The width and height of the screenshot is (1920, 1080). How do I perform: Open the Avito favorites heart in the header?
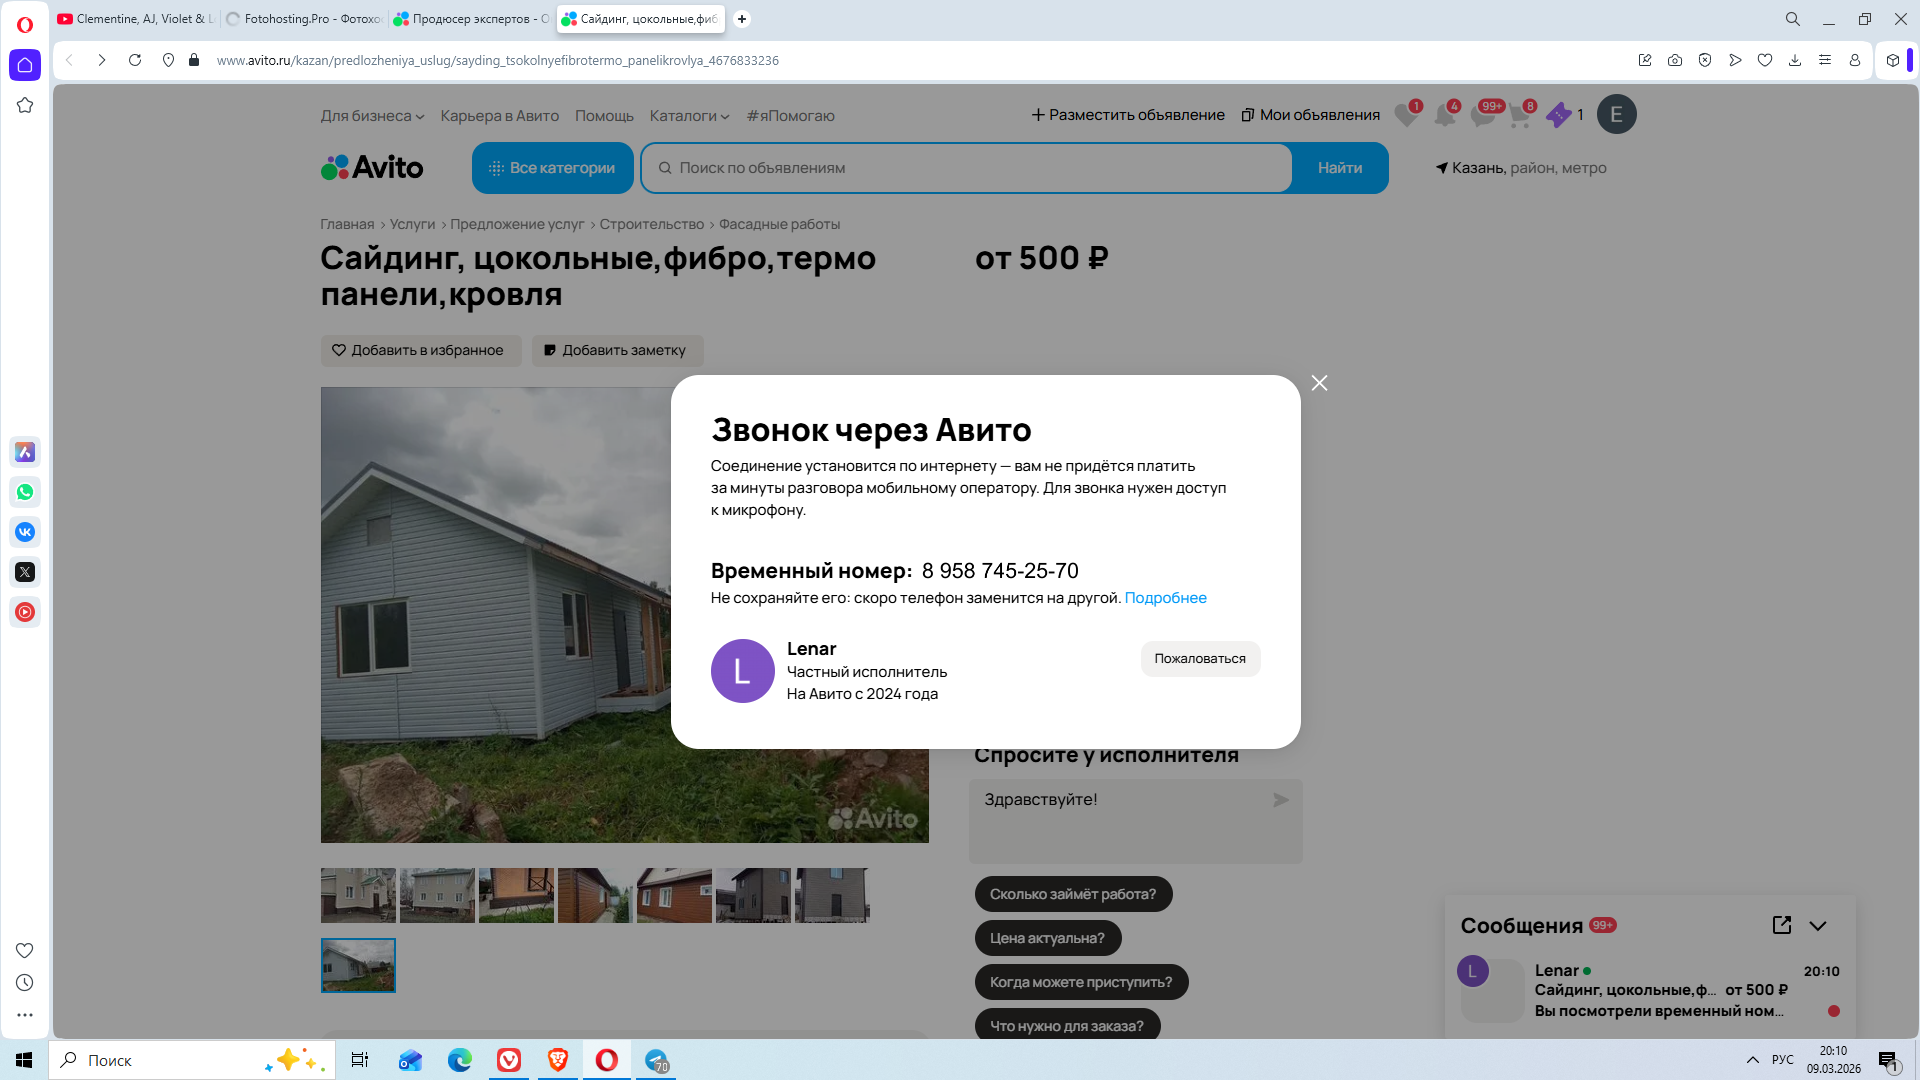1406,115
